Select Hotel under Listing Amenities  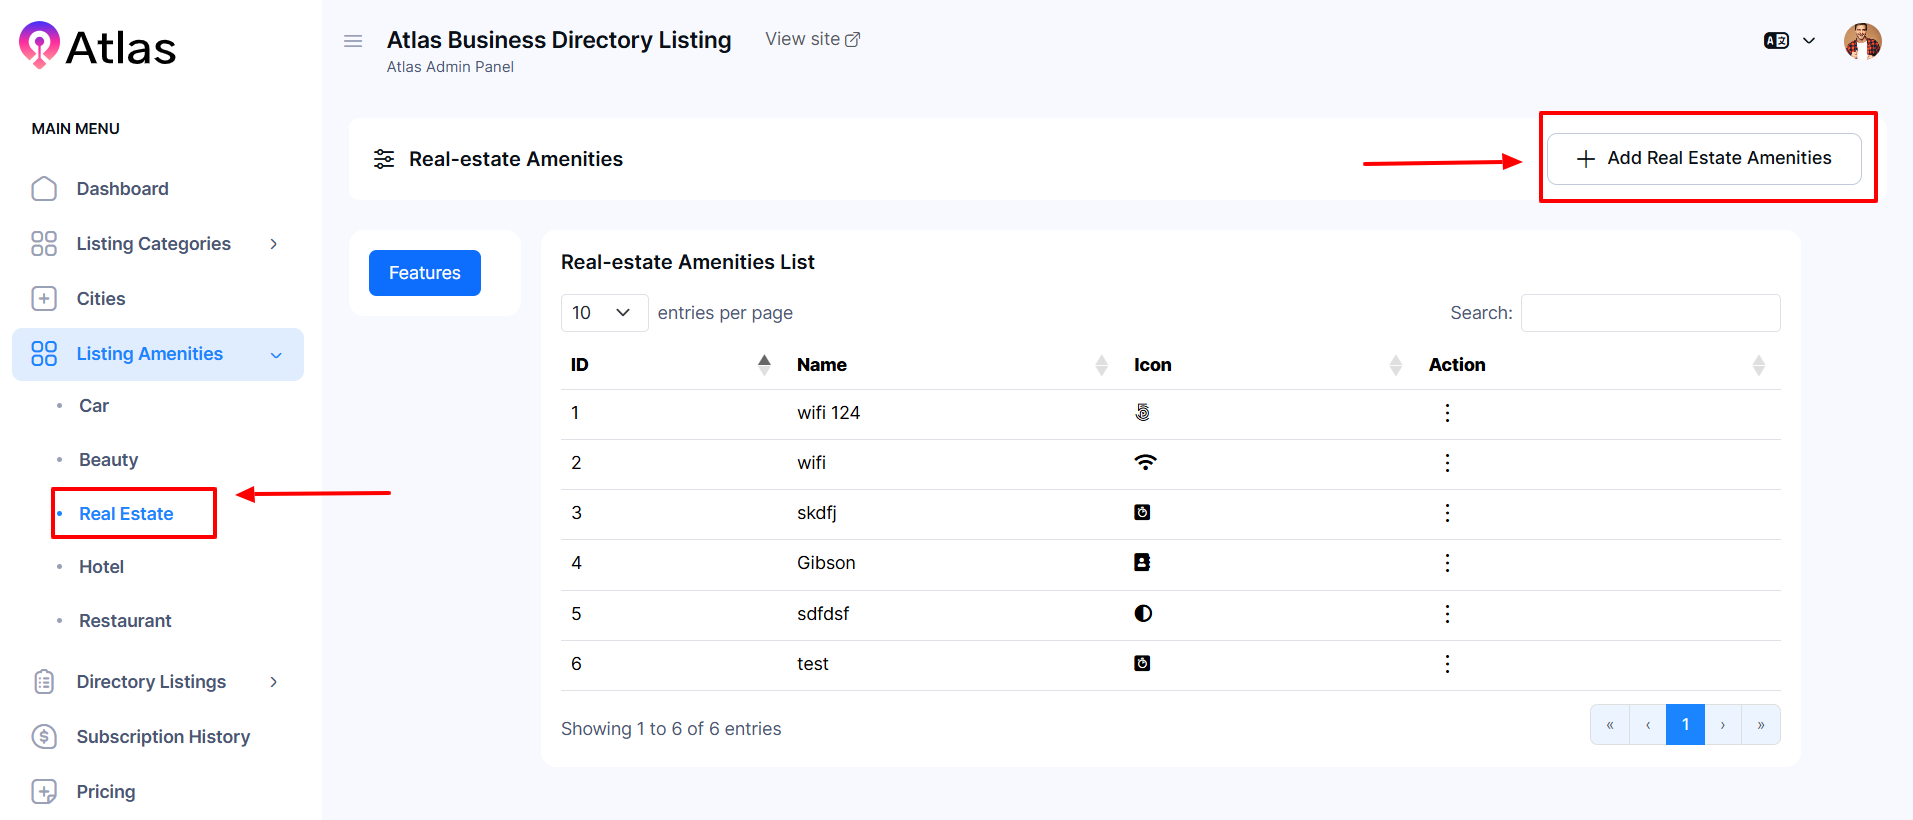coord(101,567)
